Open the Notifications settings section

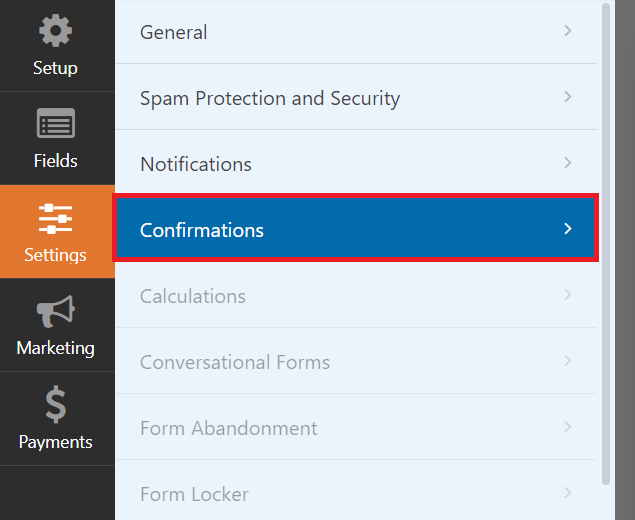point(196,164)
